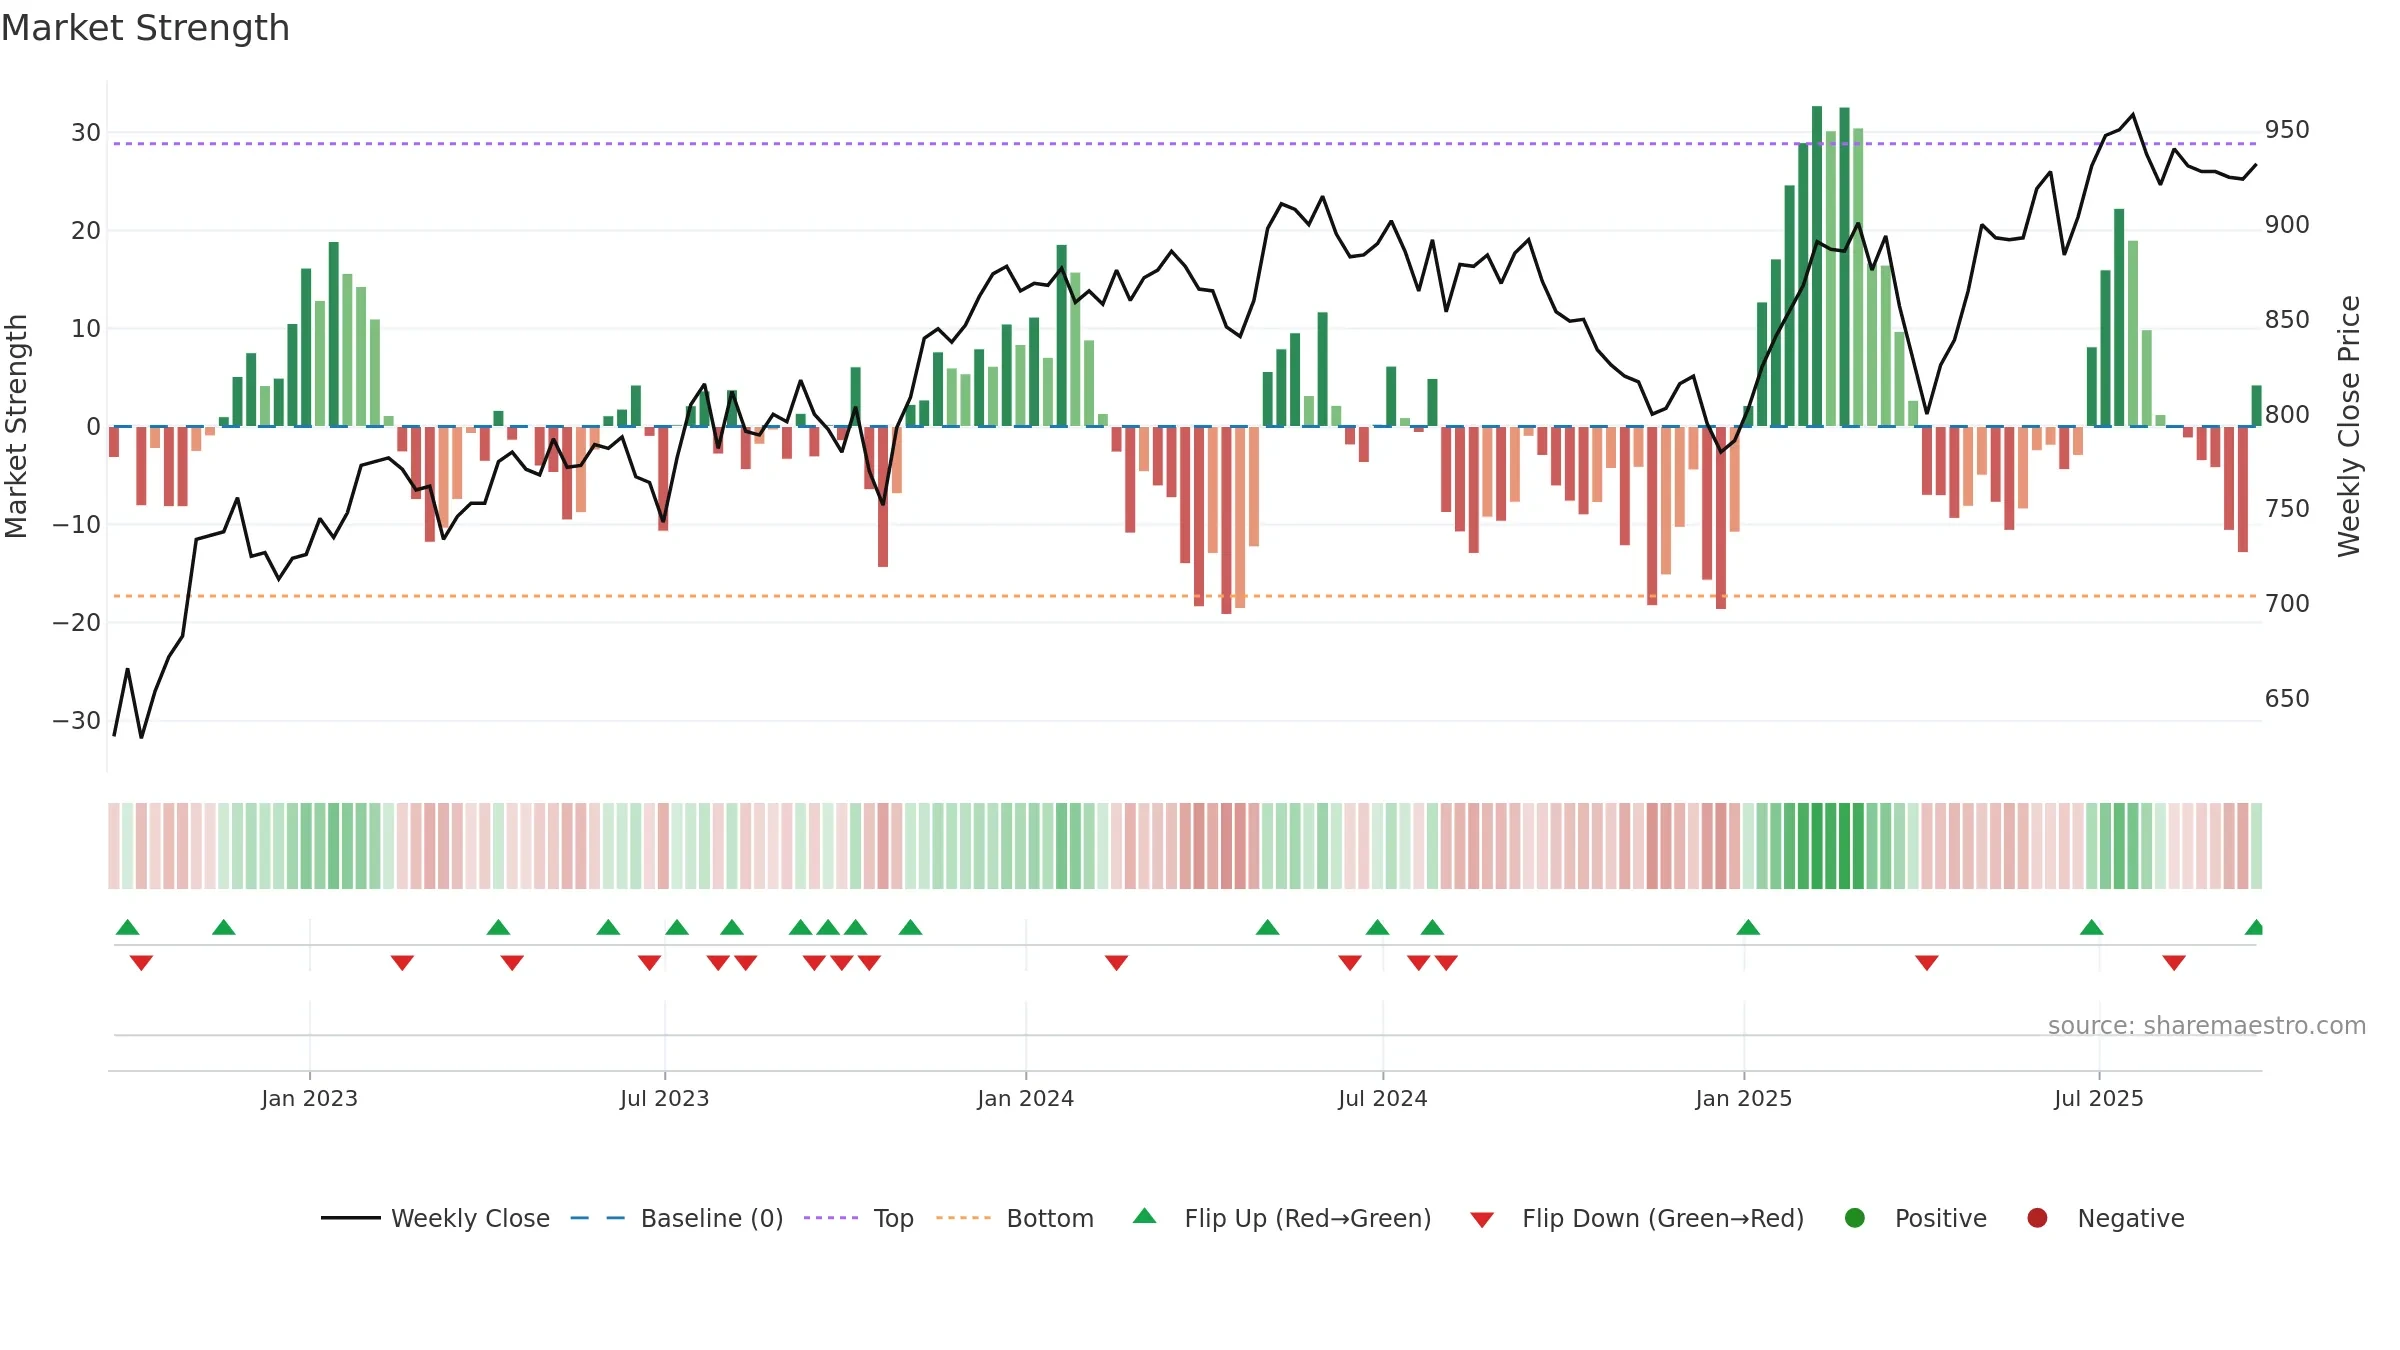Toggle Positive legend entry
Viewport: 2400px width, 1350px height.
(x=1915, y=1218)
